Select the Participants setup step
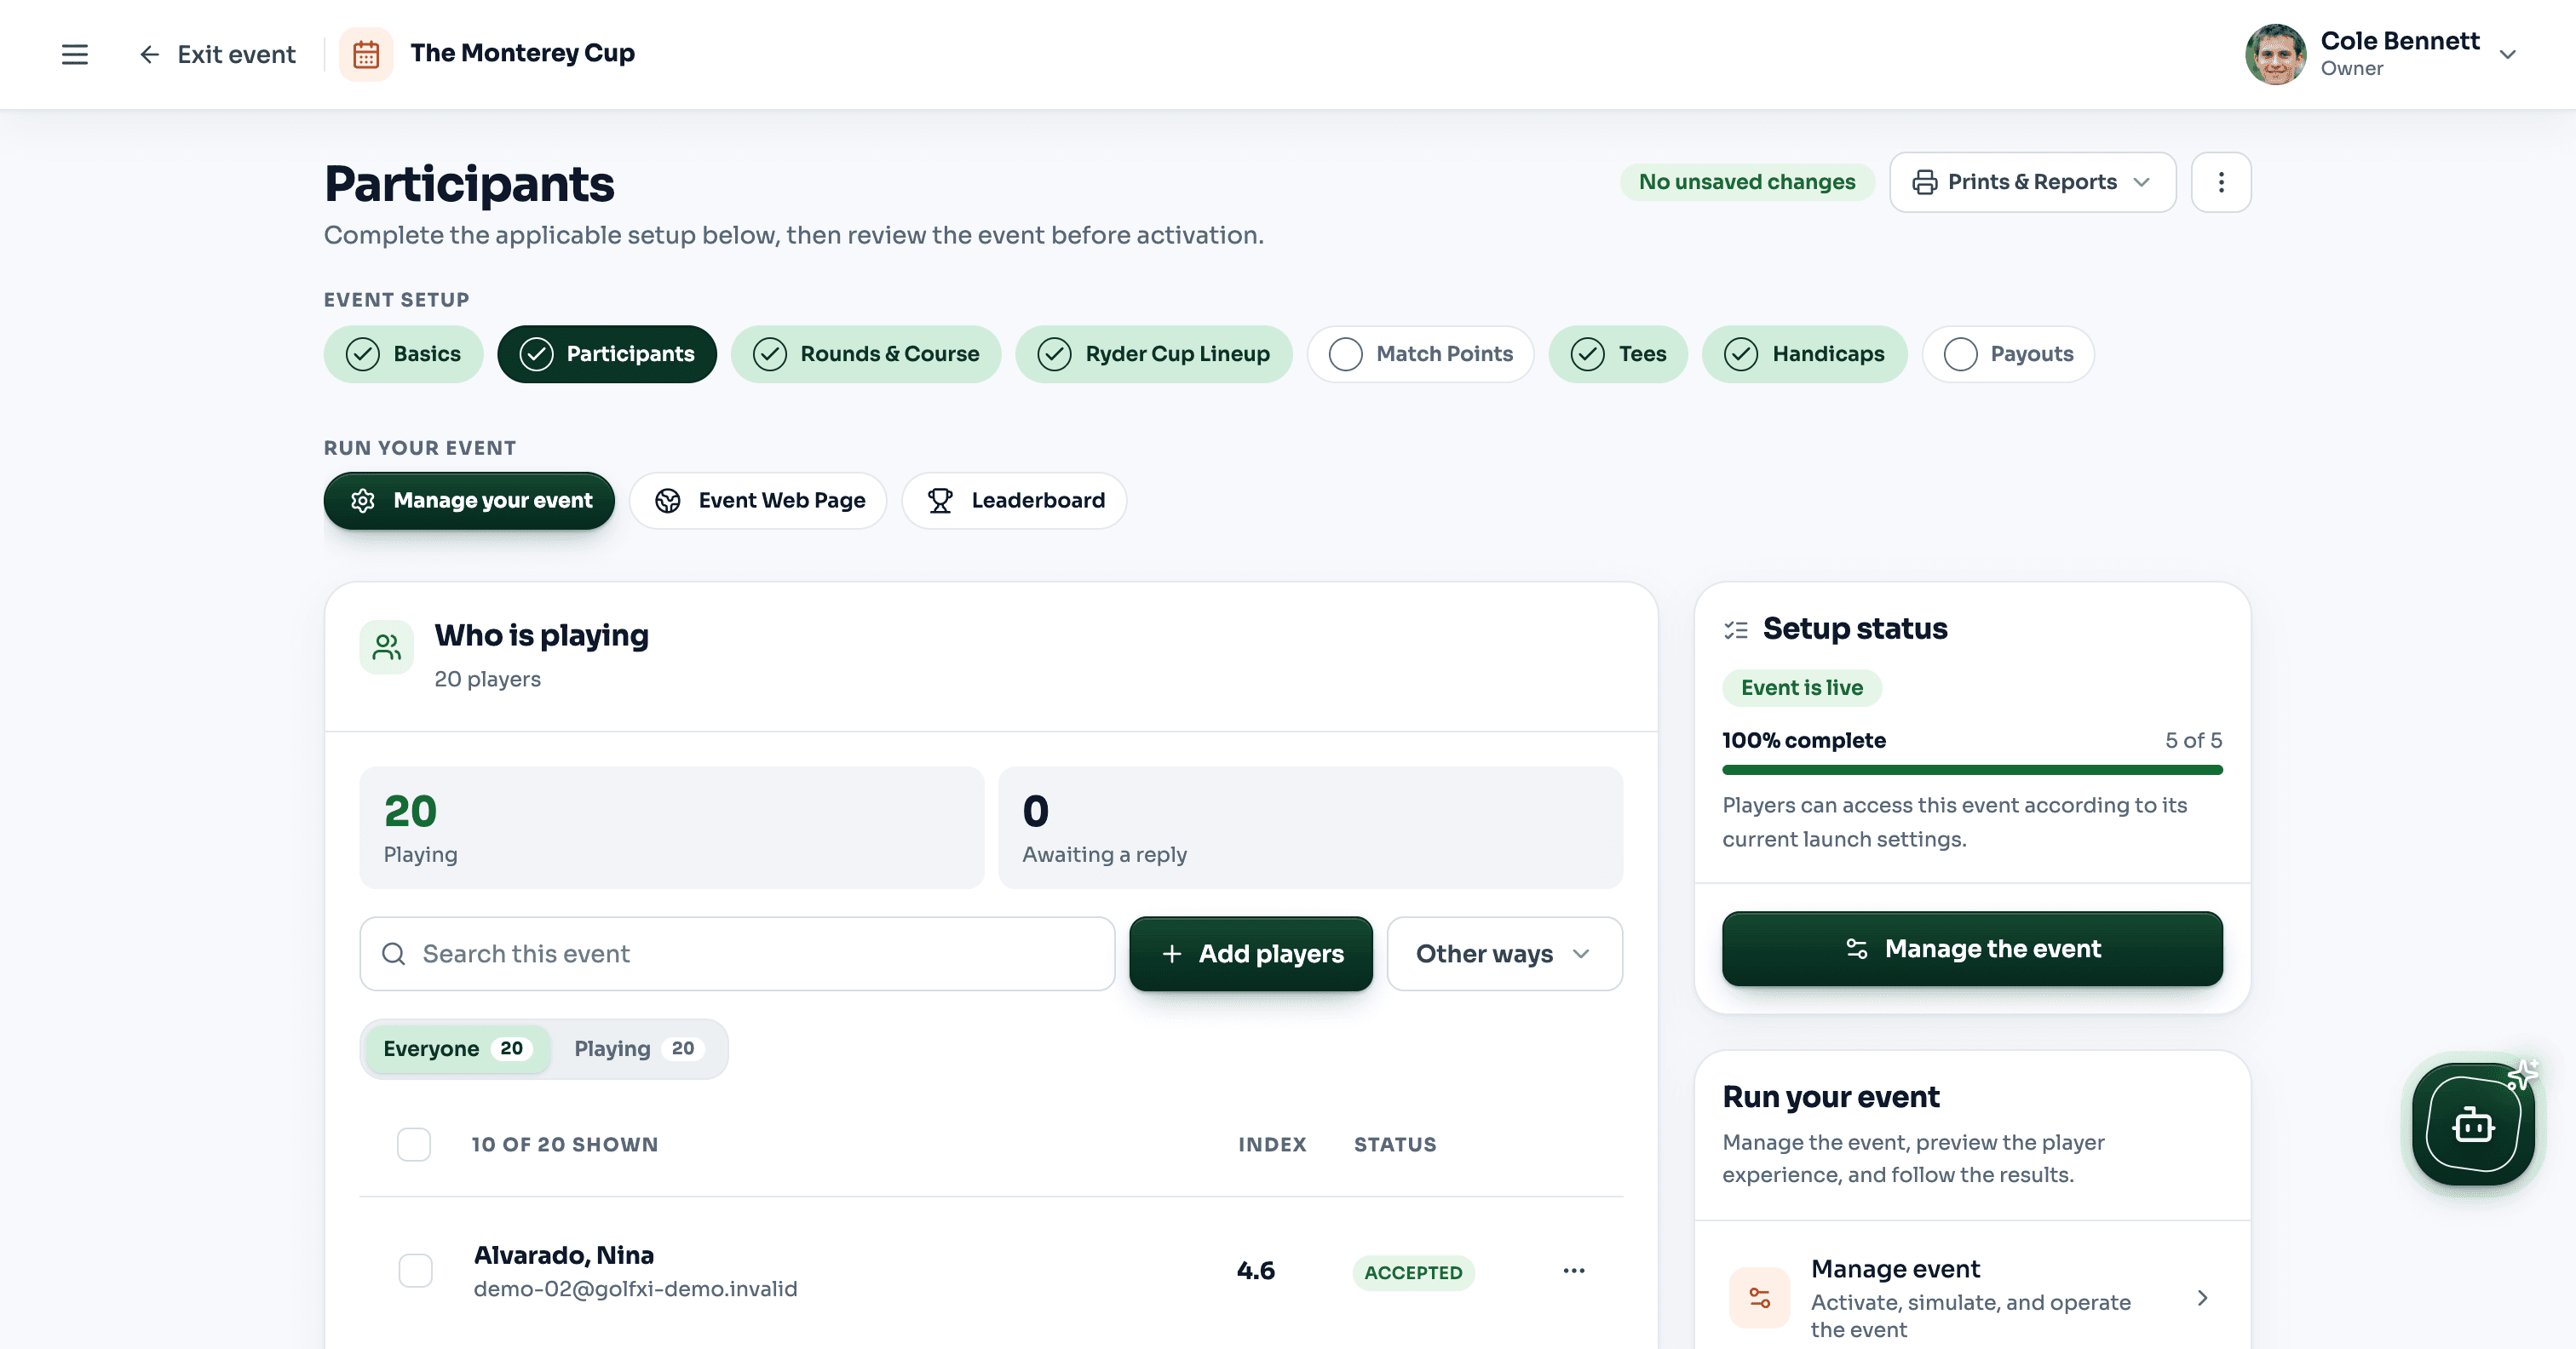Image resolution: width=2576 pixels, height=1349 pixels. (x=607, y=354)
